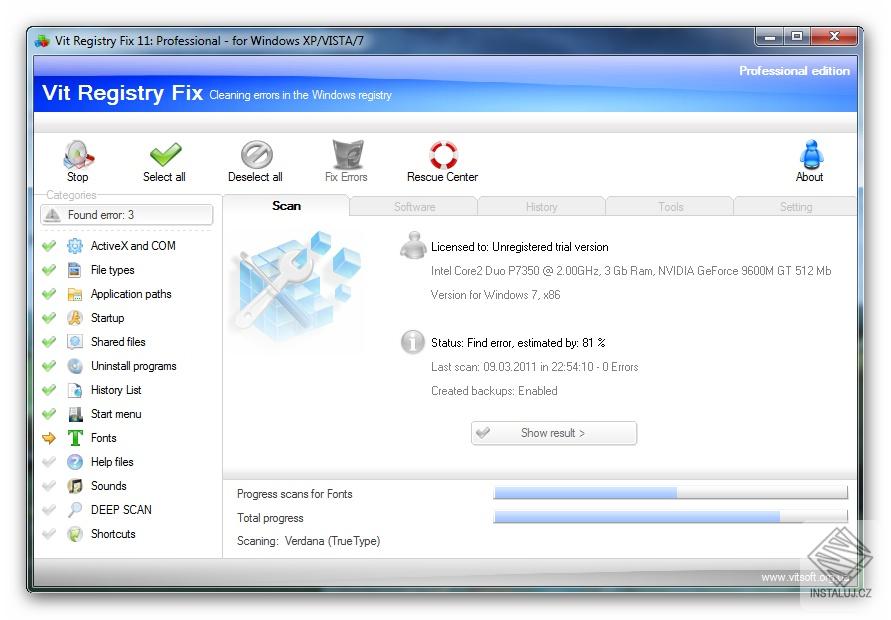Screen dimensions: 891x620
Task: Click 'Version for Windows 7, x86' text
Action: point(496,295)
